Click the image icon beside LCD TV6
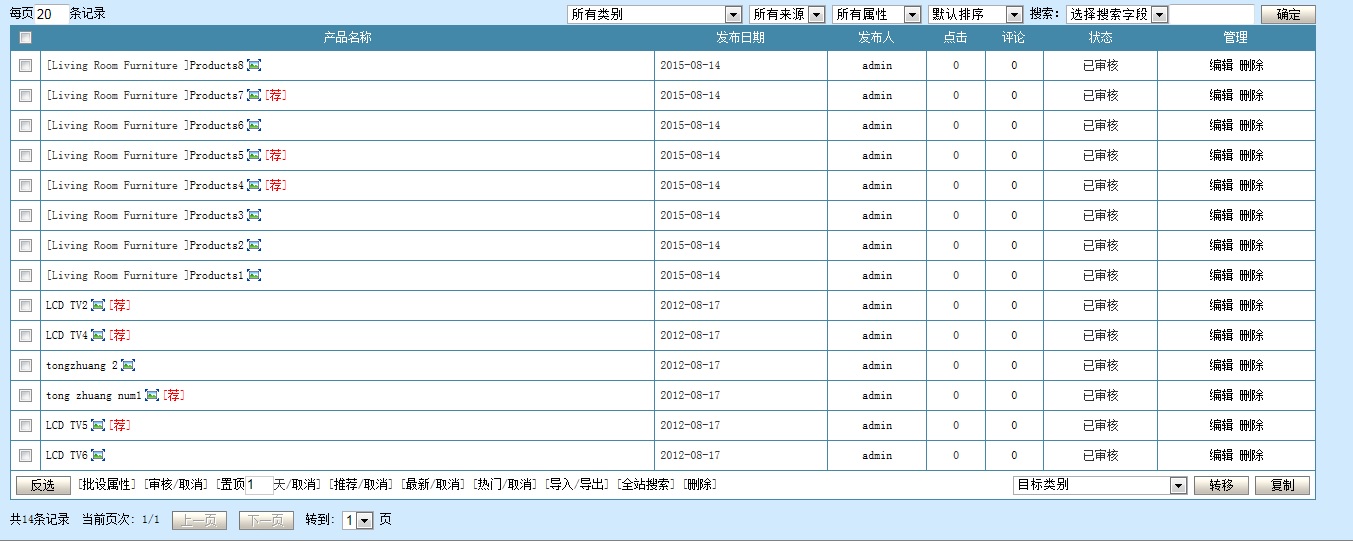This screenshot has height=543, width=1353. coord(98,456)
